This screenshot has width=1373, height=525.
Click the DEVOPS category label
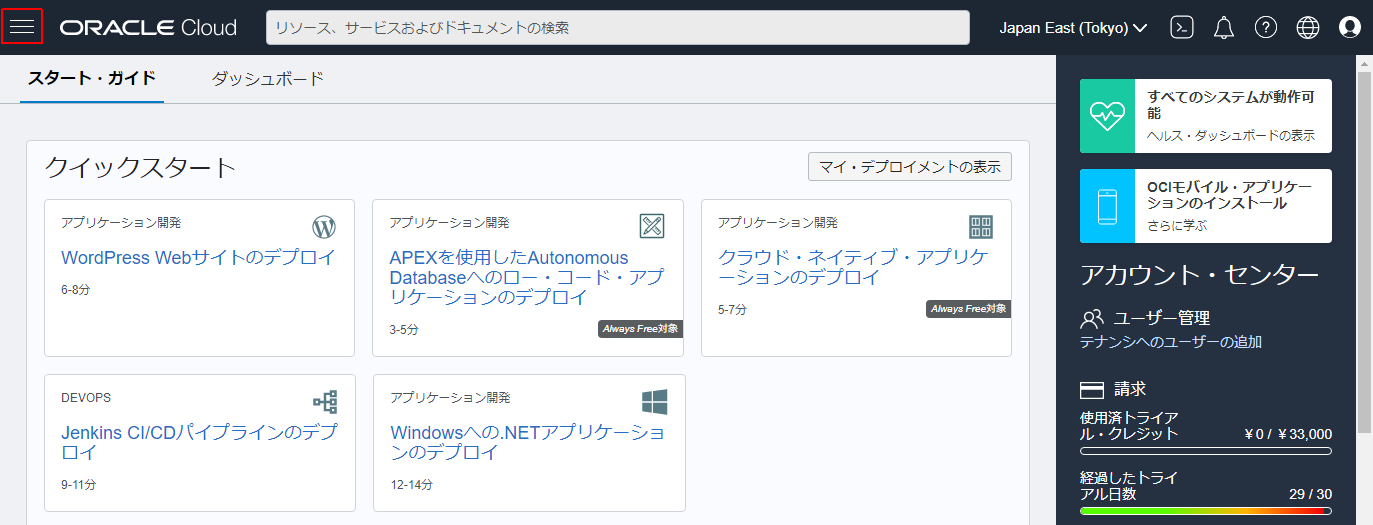[x=86, y=398]
